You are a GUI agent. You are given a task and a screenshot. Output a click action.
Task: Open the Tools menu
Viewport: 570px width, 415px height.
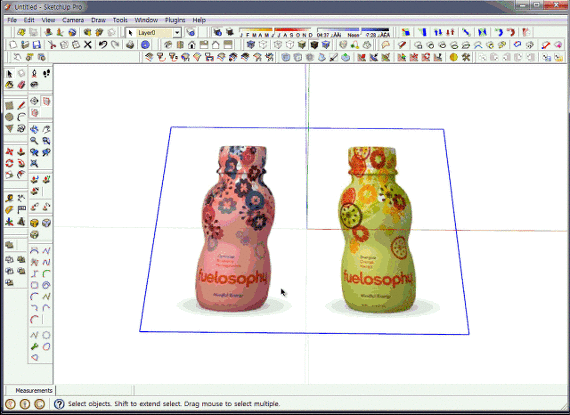point(120,20)
